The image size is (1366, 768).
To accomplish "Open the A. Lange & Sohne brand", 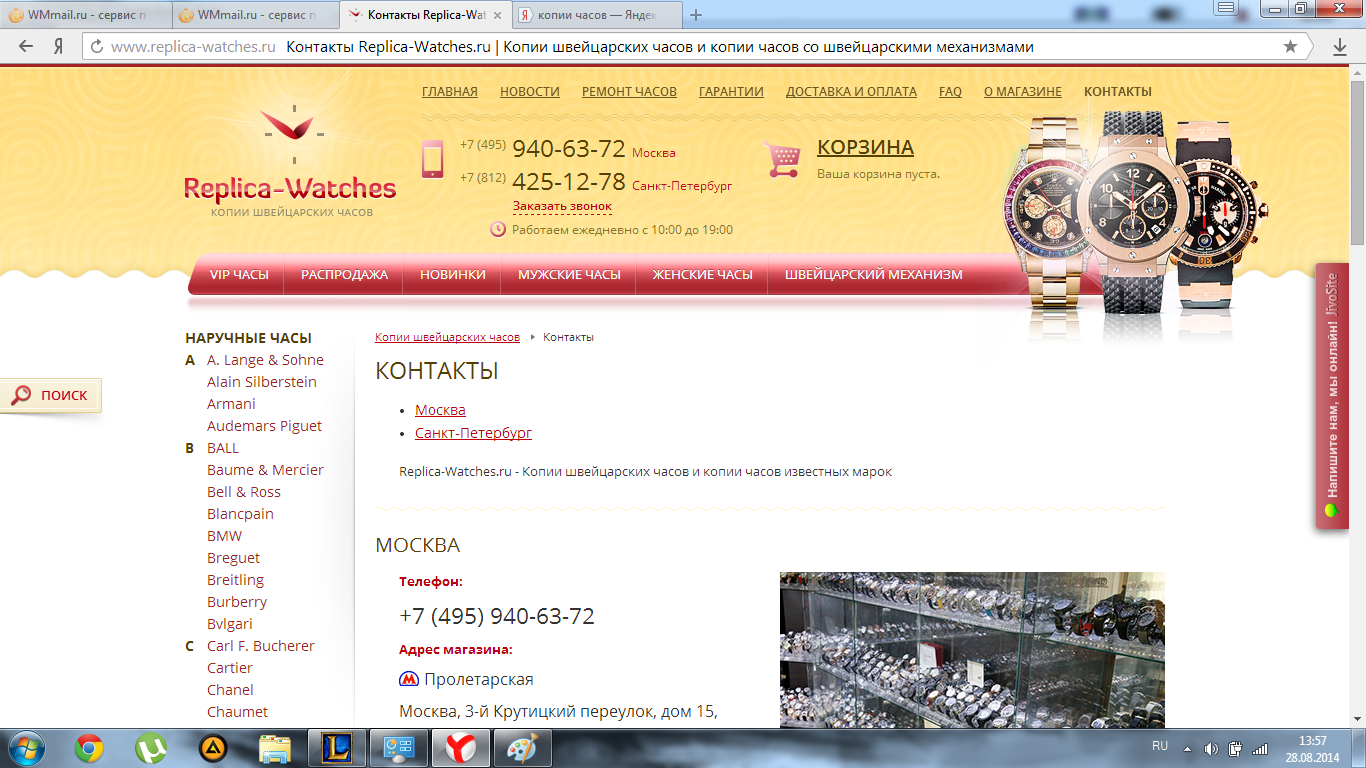I will 265,360.
